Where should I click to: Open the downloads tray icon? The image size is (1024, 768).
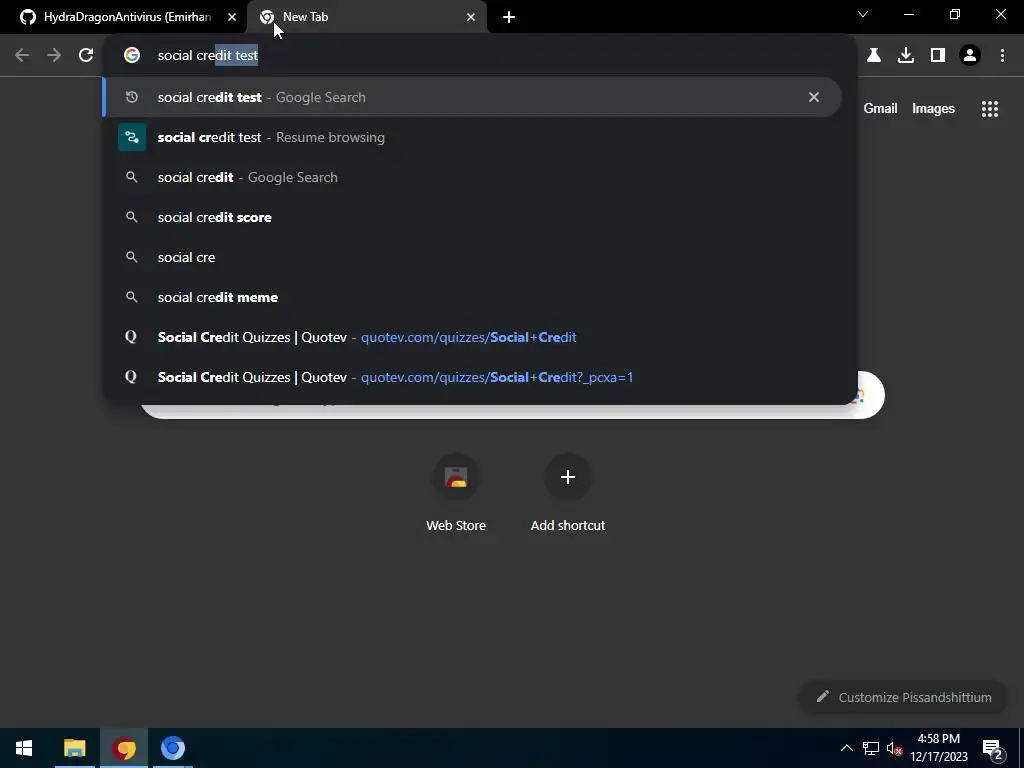click(906, 56)
